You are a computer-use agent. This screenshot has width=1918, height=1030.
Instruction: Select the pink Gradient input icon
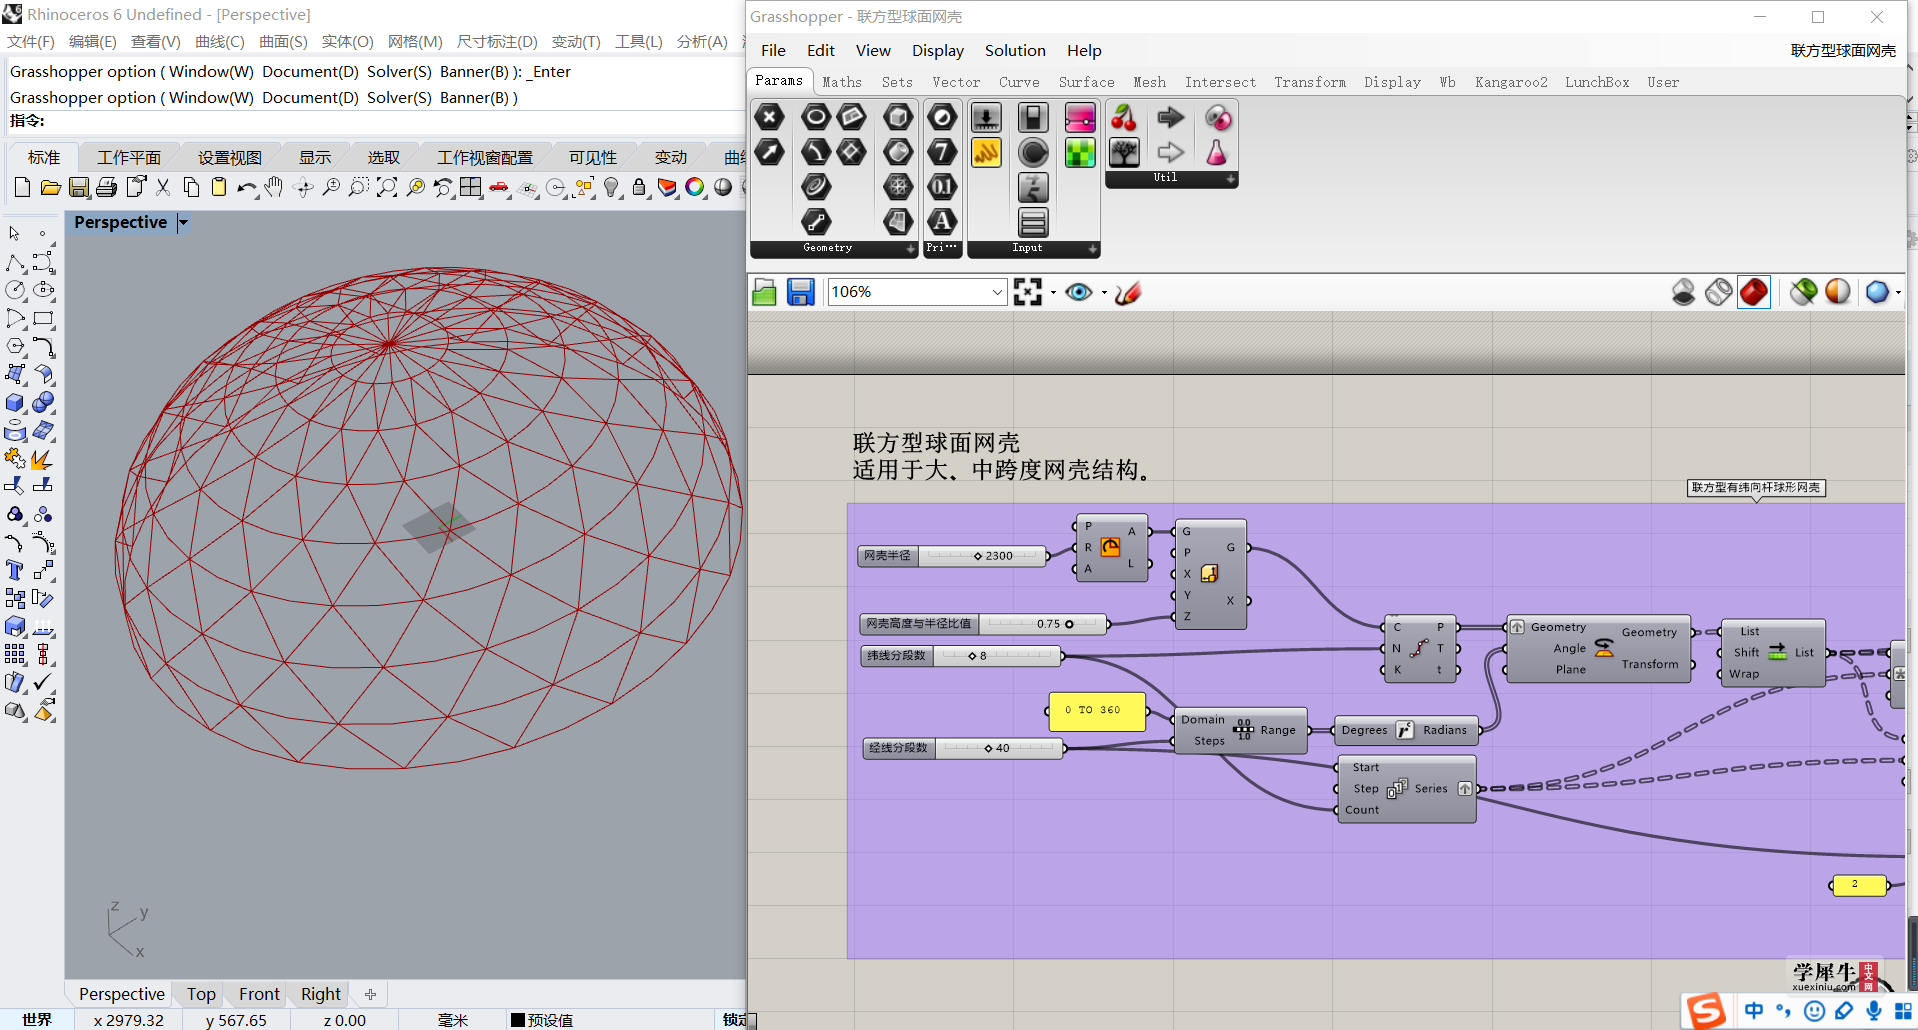coord(1080,117)
